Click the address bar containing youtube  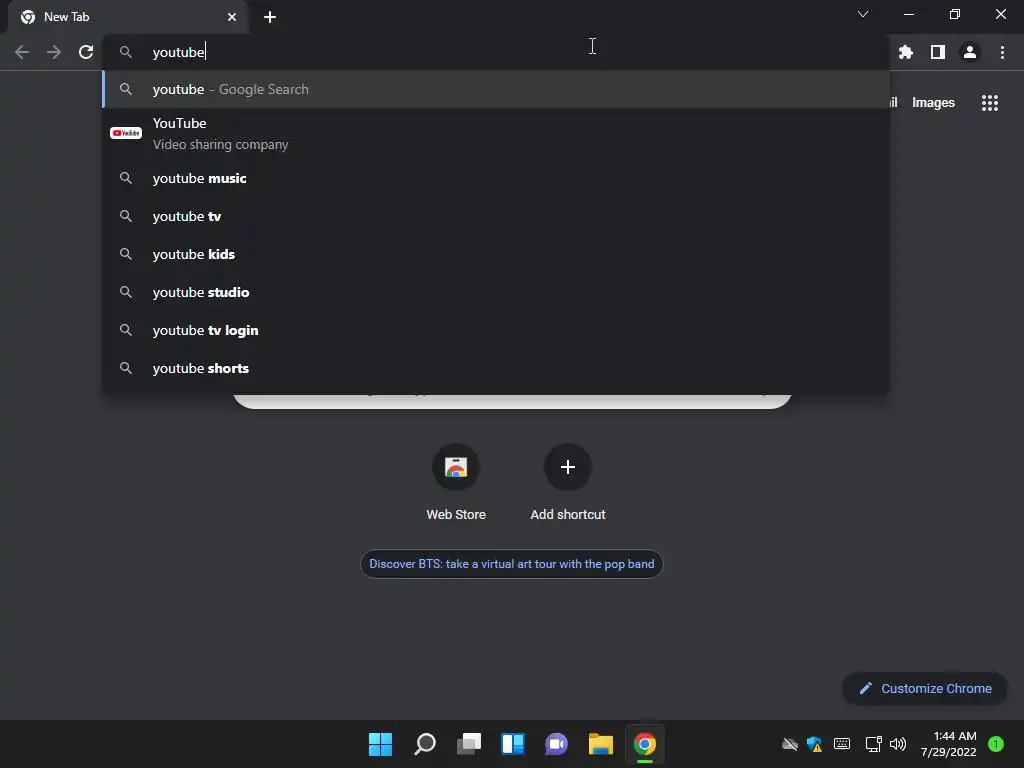click(496, 52)
